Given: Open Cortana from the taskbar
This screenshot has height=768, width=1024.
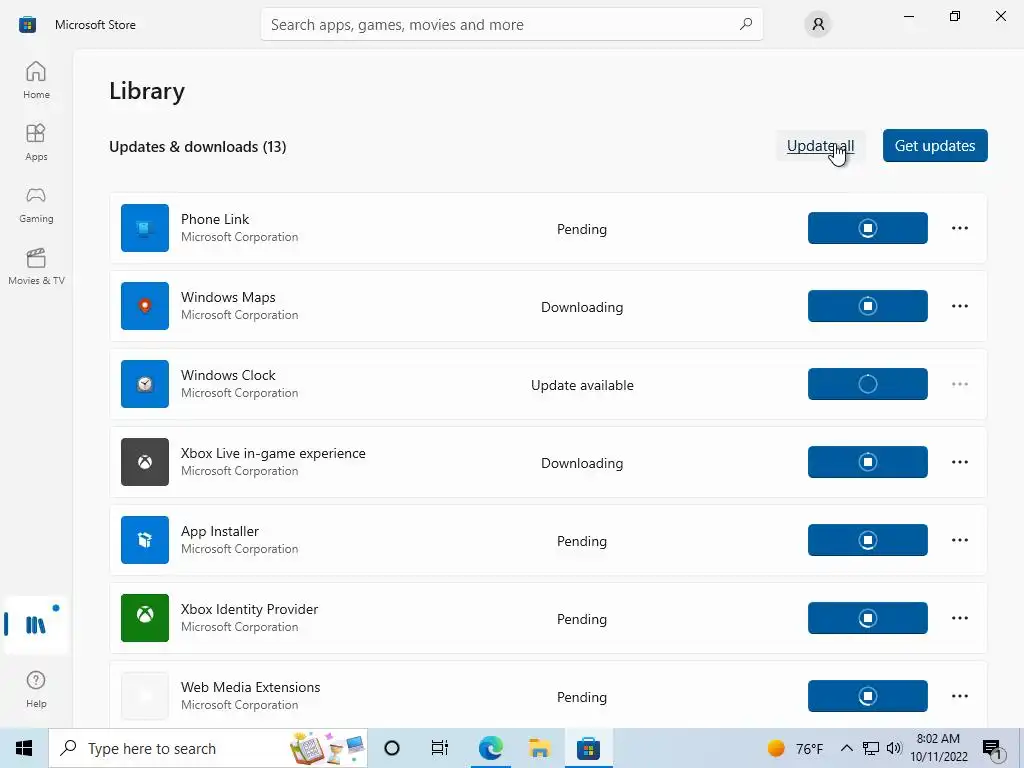Looking at the screenshot, I should click(x=392, y=748).
